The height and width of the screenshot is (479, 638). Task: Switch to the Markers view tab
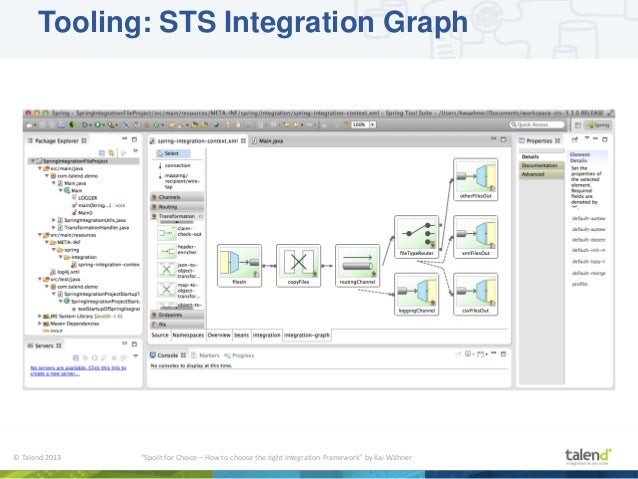(205, 355)
